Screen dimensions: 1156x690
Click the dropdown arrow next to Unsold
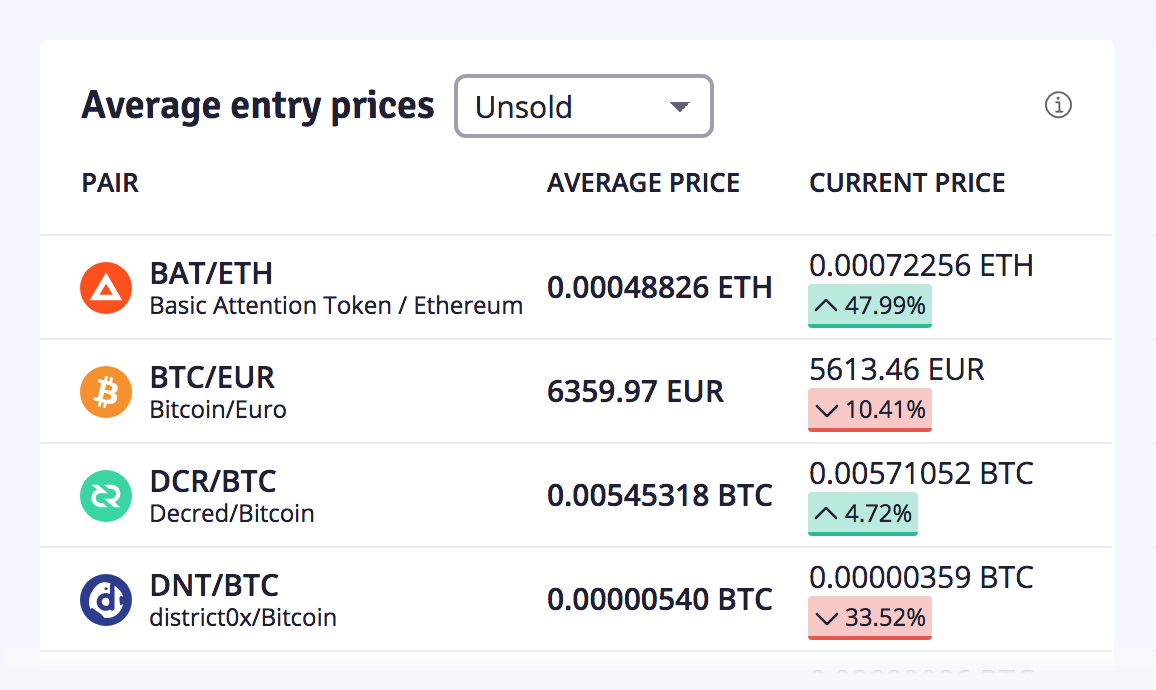pos(679,107)
